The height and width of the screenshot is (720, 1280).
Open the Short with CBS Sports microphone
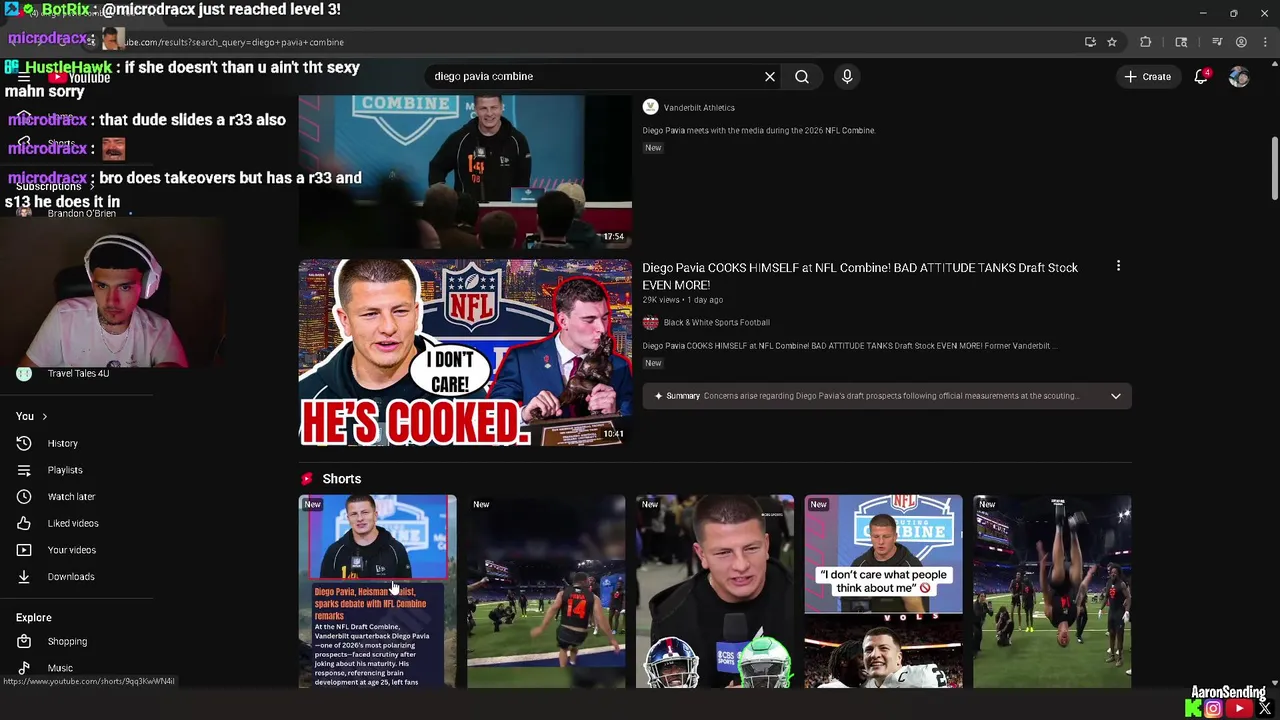point(715,591)
